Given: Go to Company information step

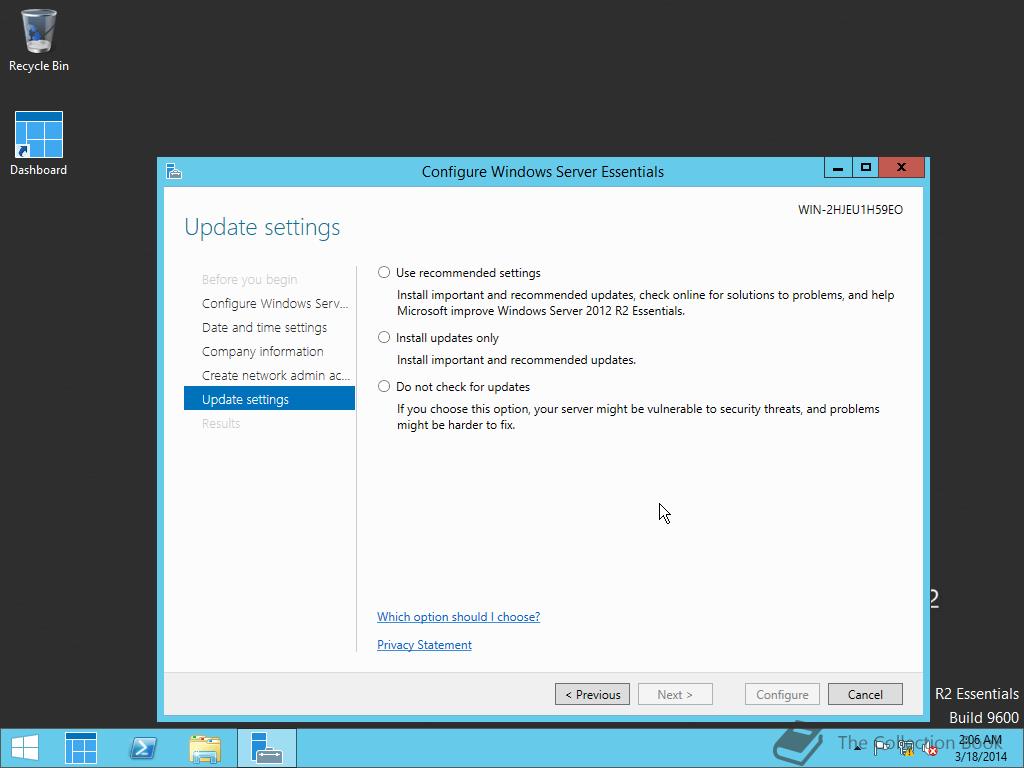Looking at the screenshot, I should coord(263,351).
